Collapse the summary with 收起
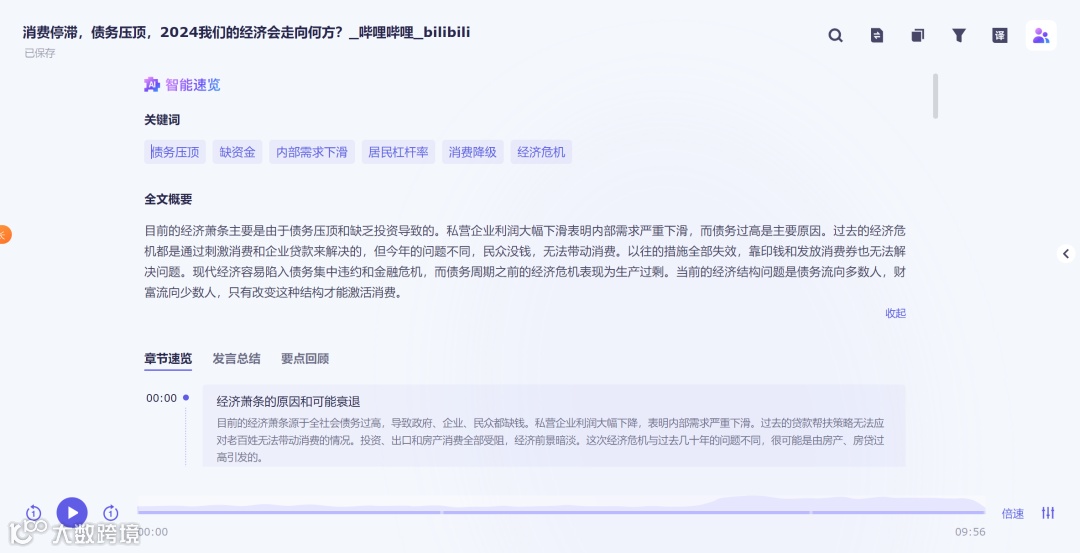1080x553 pixels. (895, 313)
